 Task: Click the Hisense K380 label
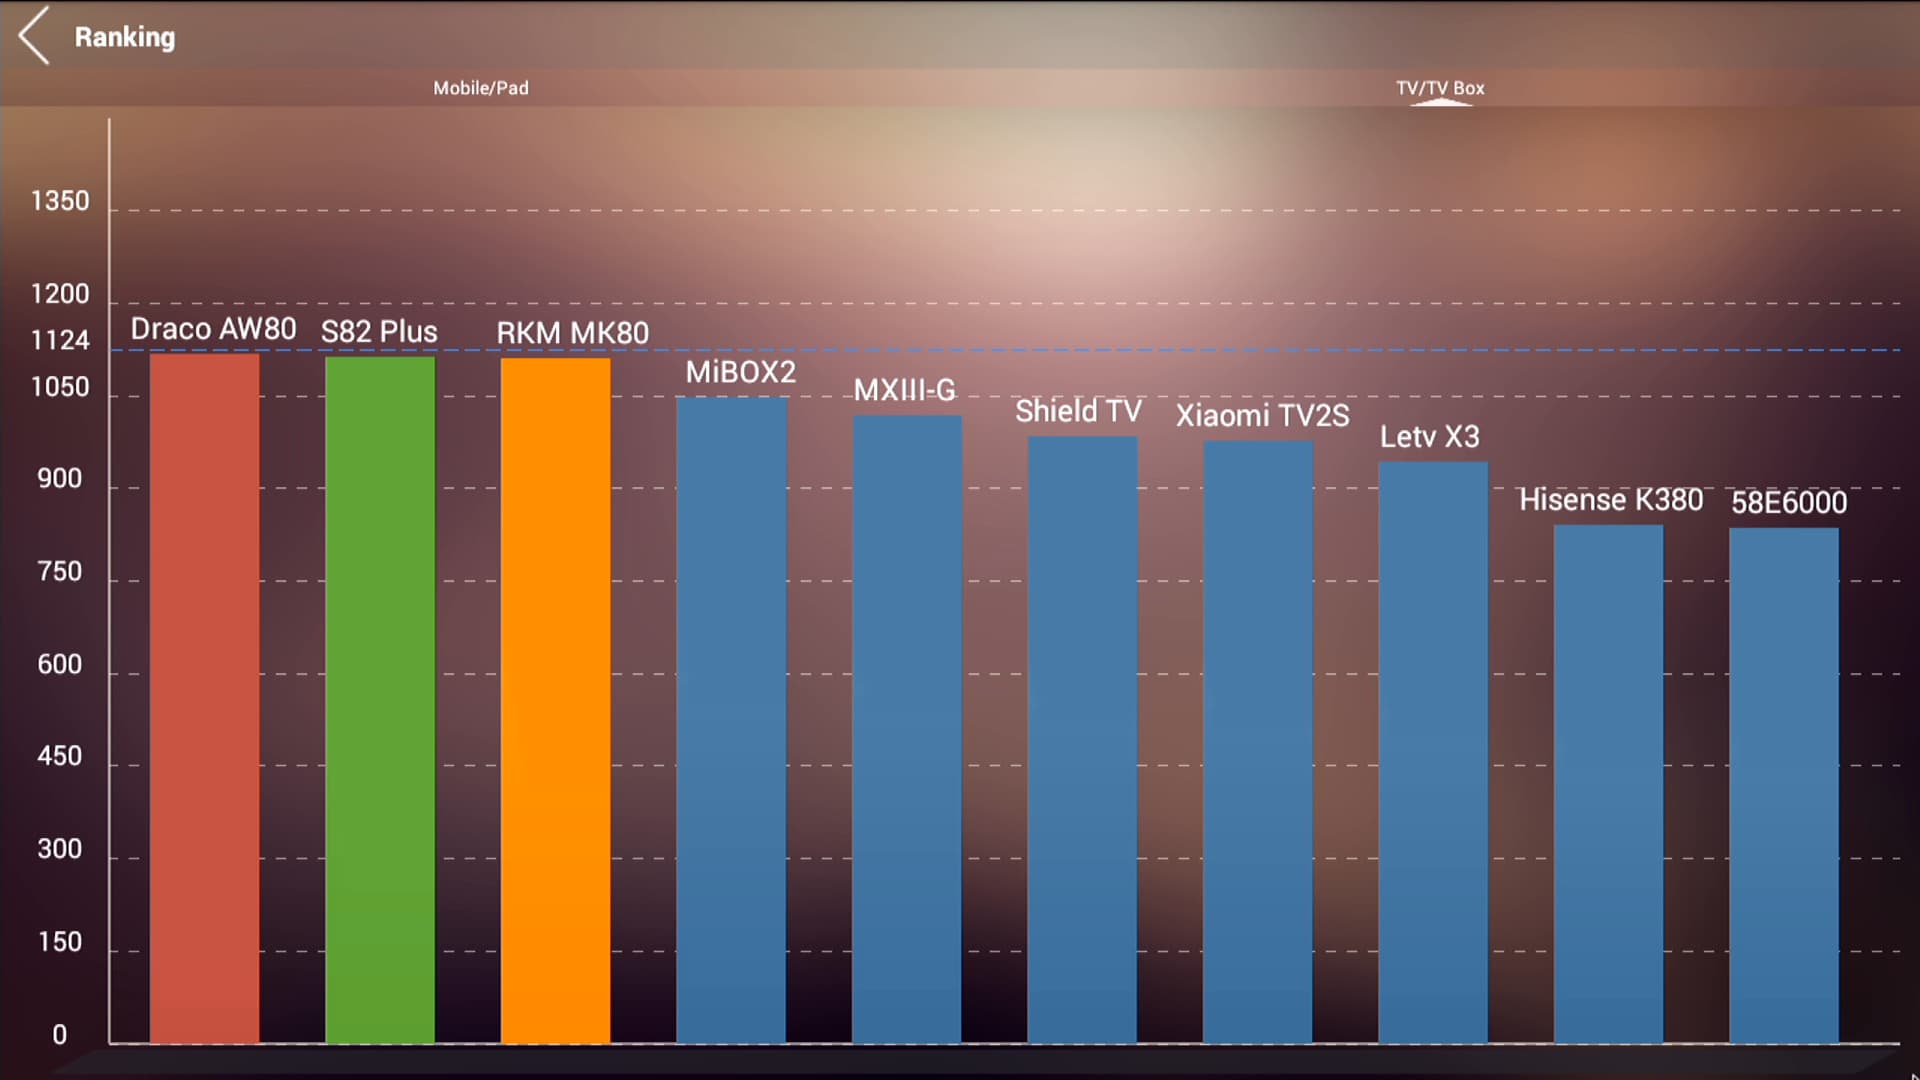point(1611,500)
